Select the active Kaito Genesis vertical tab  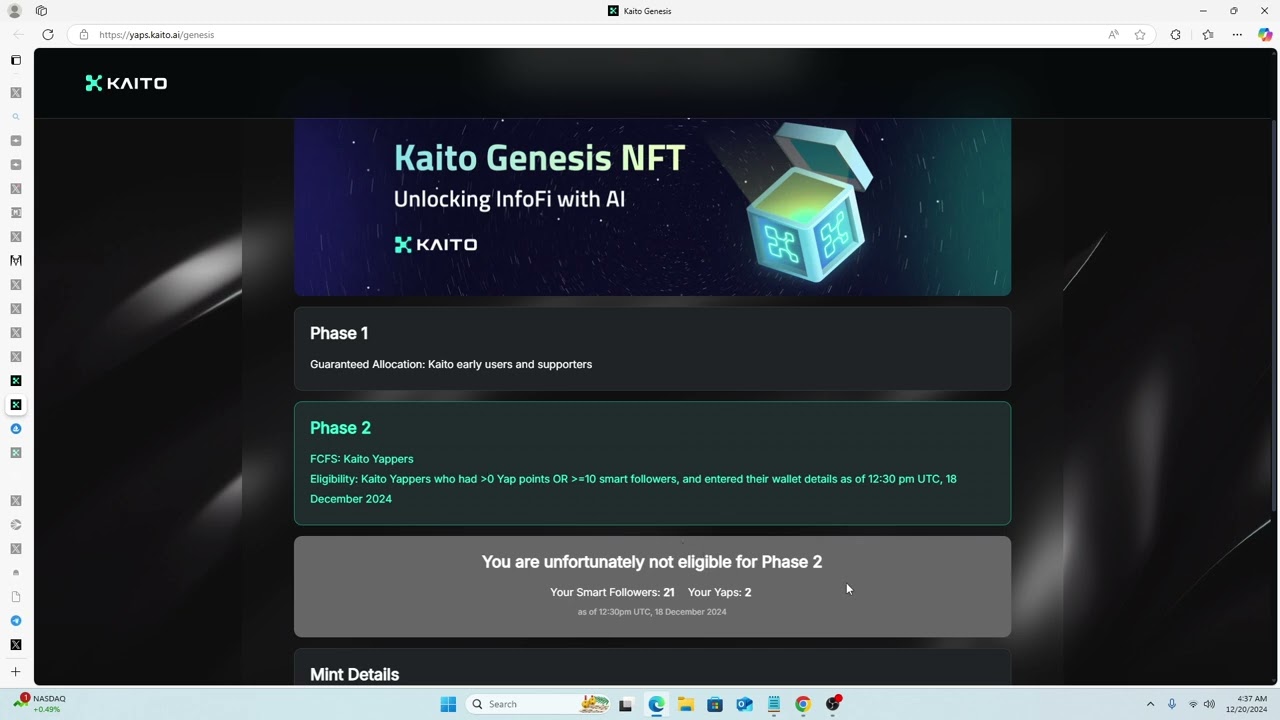coord(15,404)
